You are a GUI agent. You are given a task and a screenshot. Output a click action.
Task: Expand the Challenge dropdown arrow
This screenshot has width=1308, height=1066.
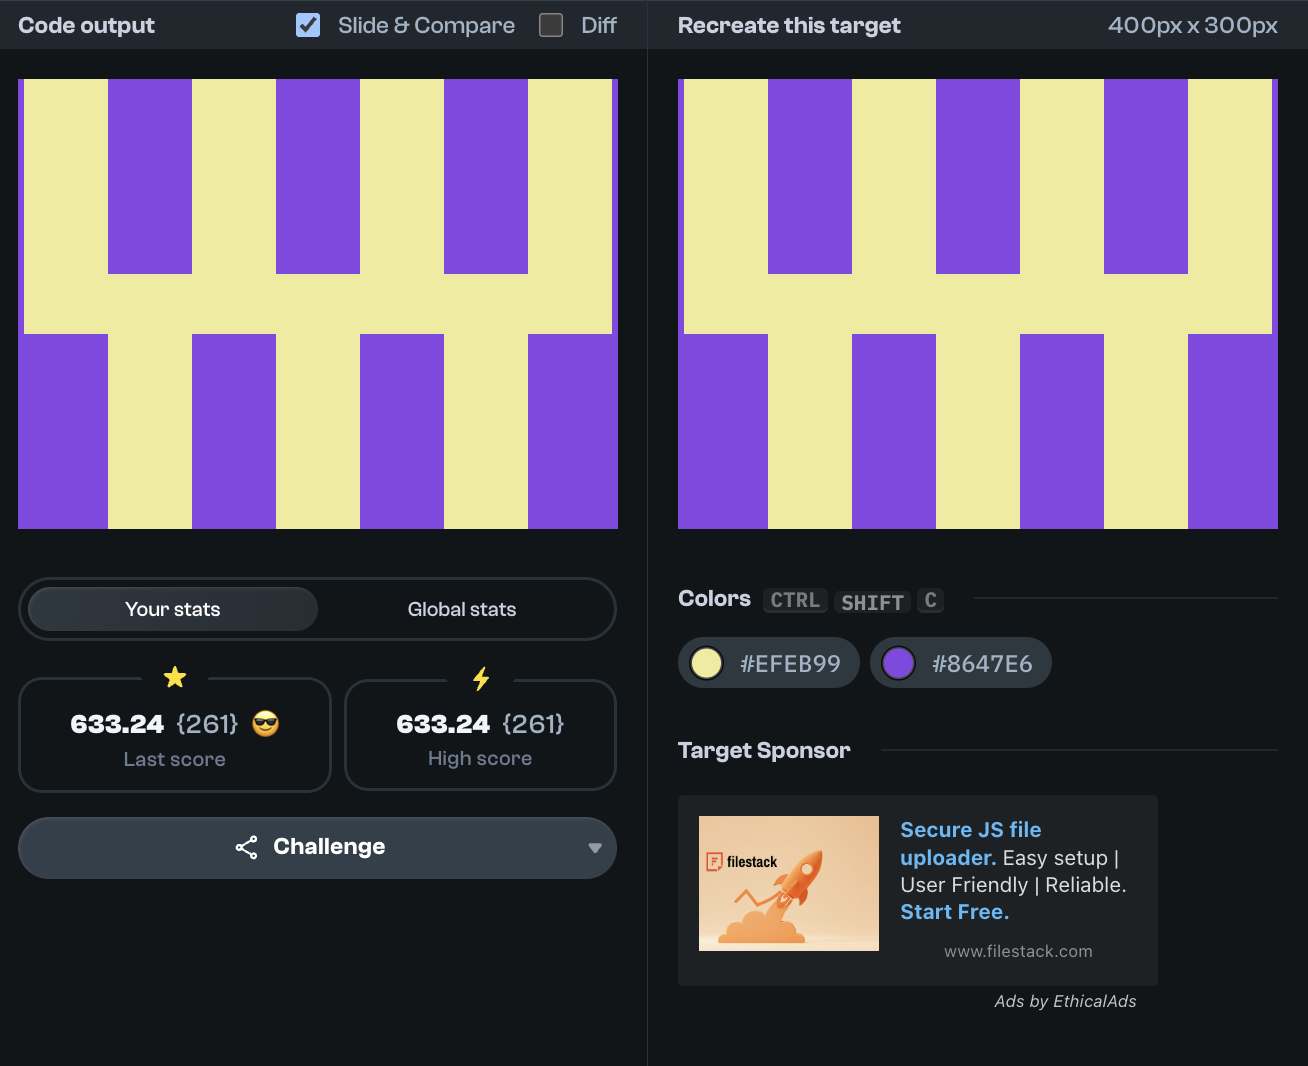click(x=595, y=848)
